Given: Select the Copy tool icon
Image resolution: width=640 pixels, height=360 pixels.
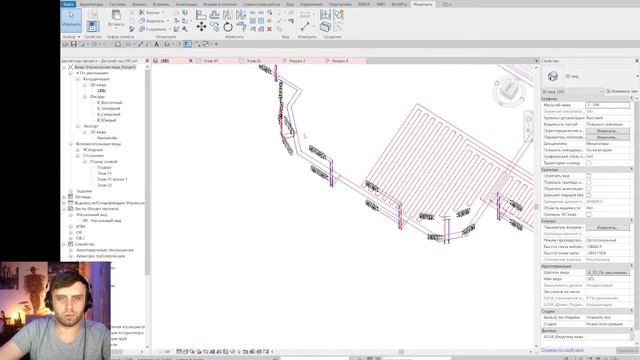Looking at the screenshot, I should (x=214, y=27).
